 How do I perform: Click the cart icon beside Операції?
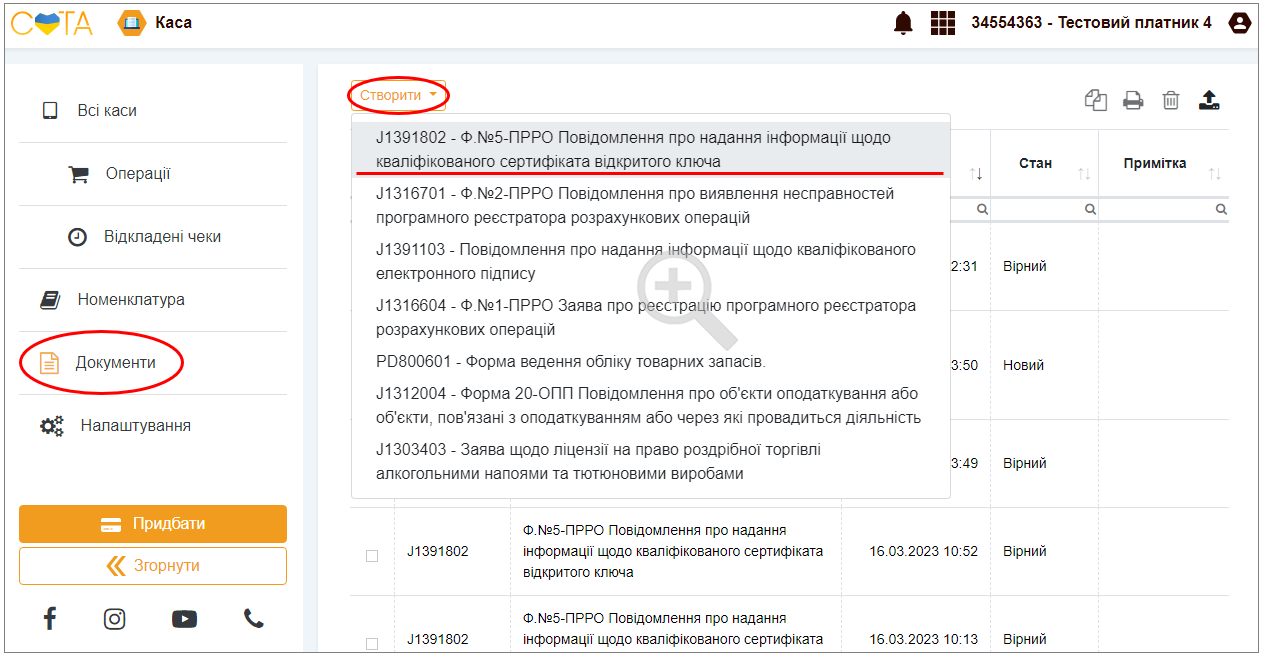78,174
